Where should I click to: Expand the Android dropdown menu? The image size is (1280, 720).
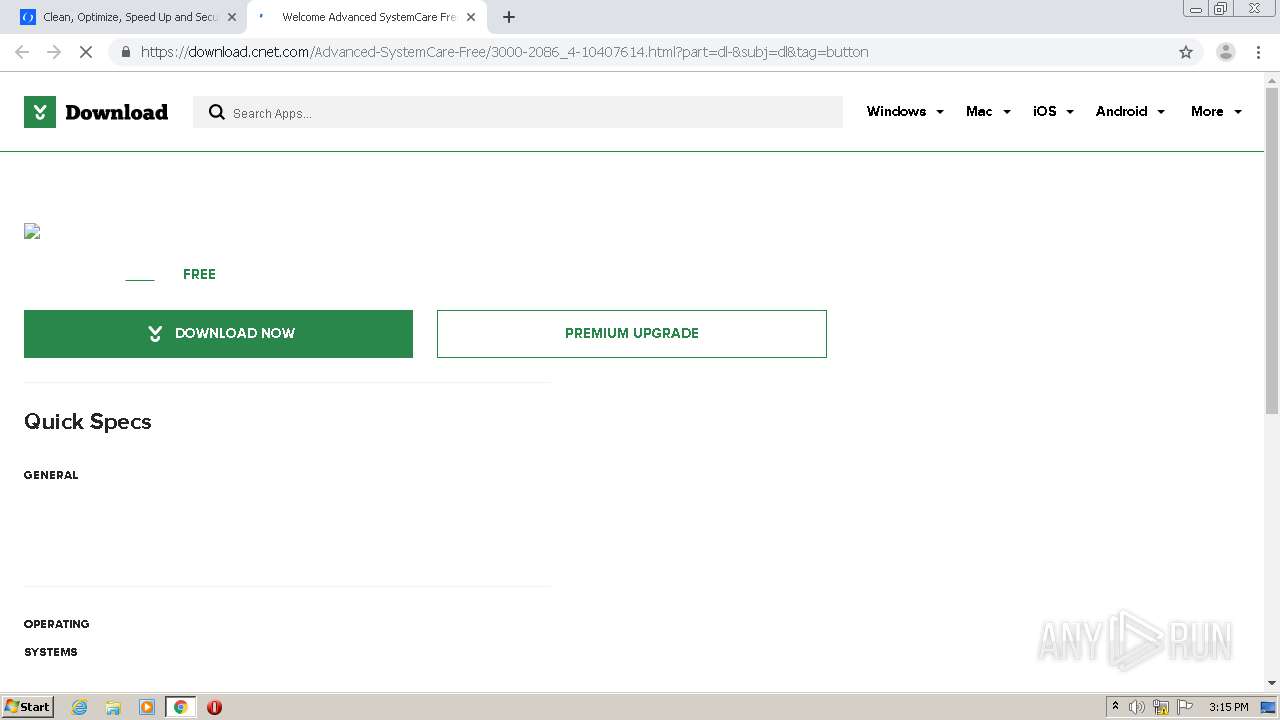1130,111
